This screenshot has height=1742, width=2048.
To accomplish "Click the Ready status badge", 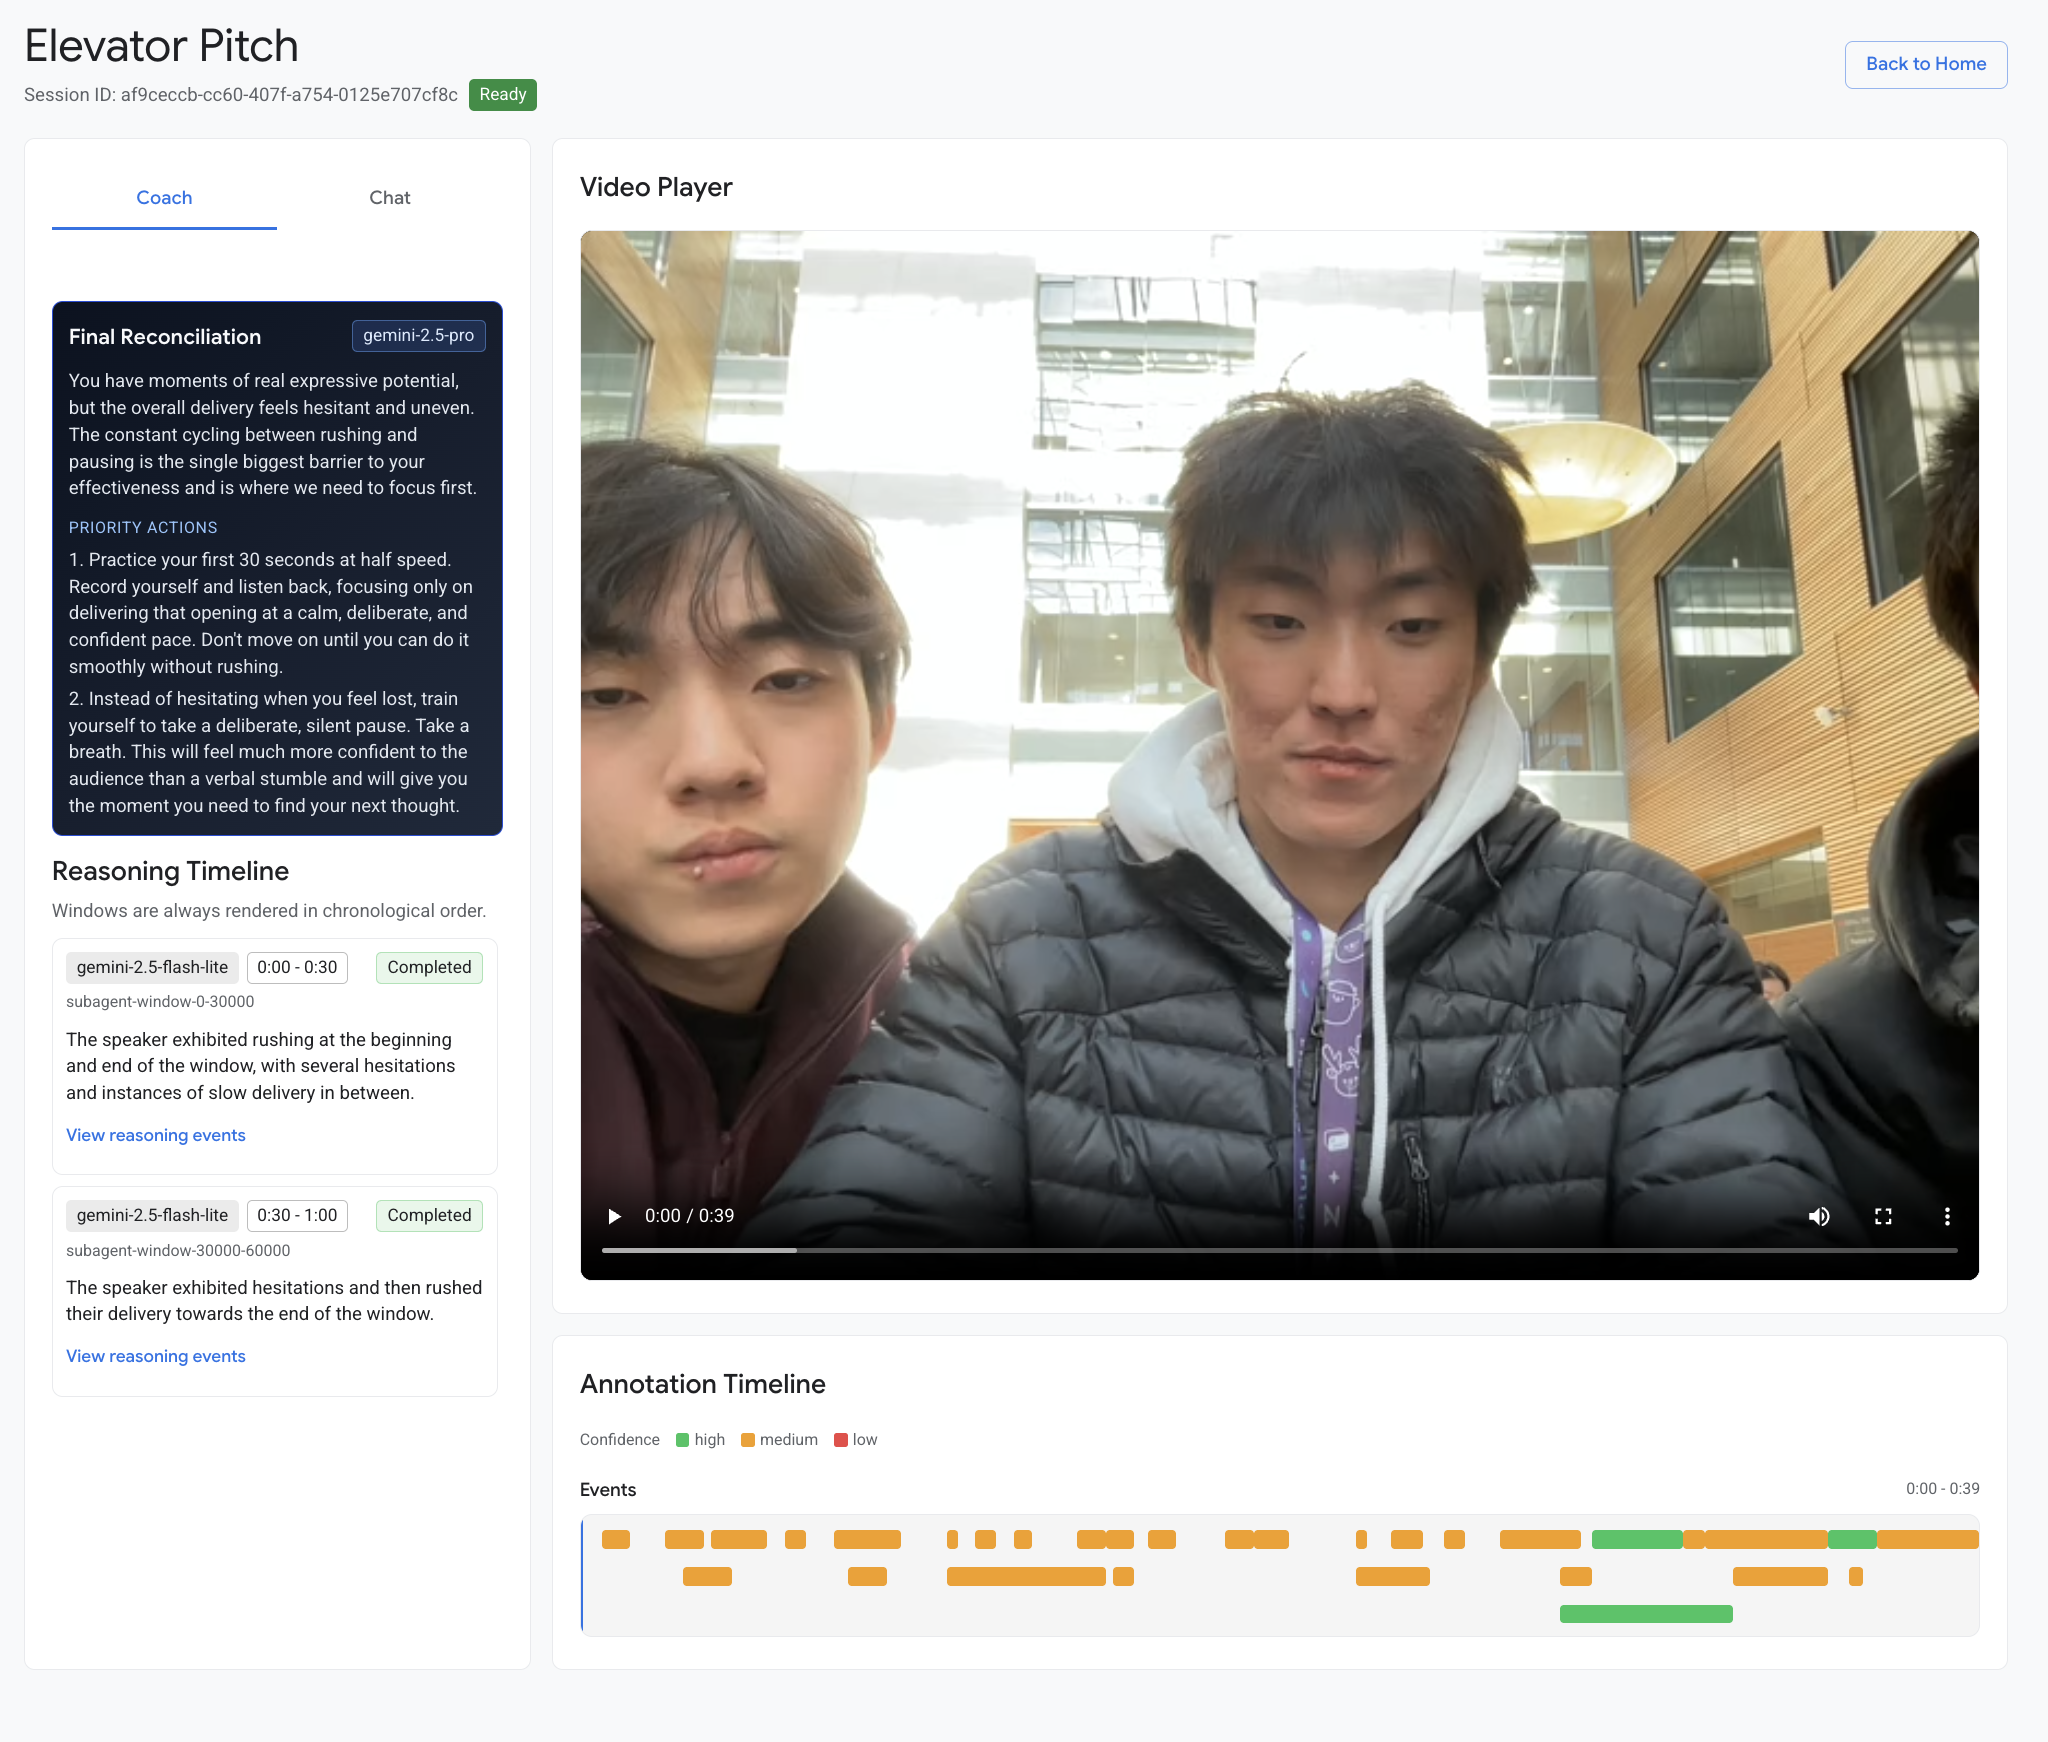I will [x=502, y=95].
